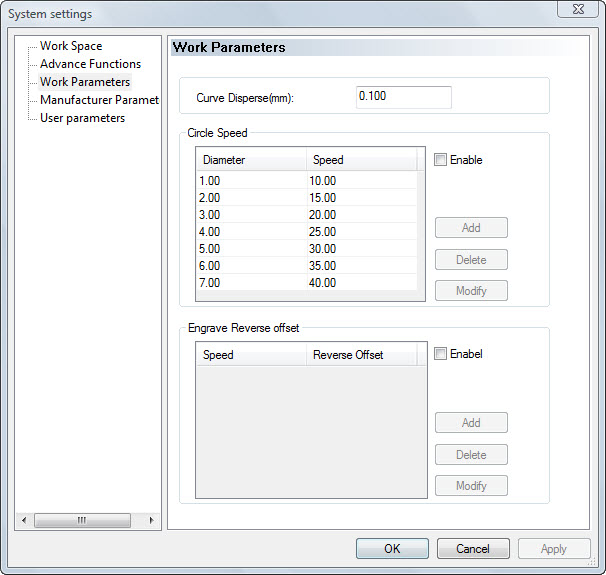The height and width of the screenshot is (575, 606).
Task: Select Work Space in the settings tree
Action: [x=70, y=46]
